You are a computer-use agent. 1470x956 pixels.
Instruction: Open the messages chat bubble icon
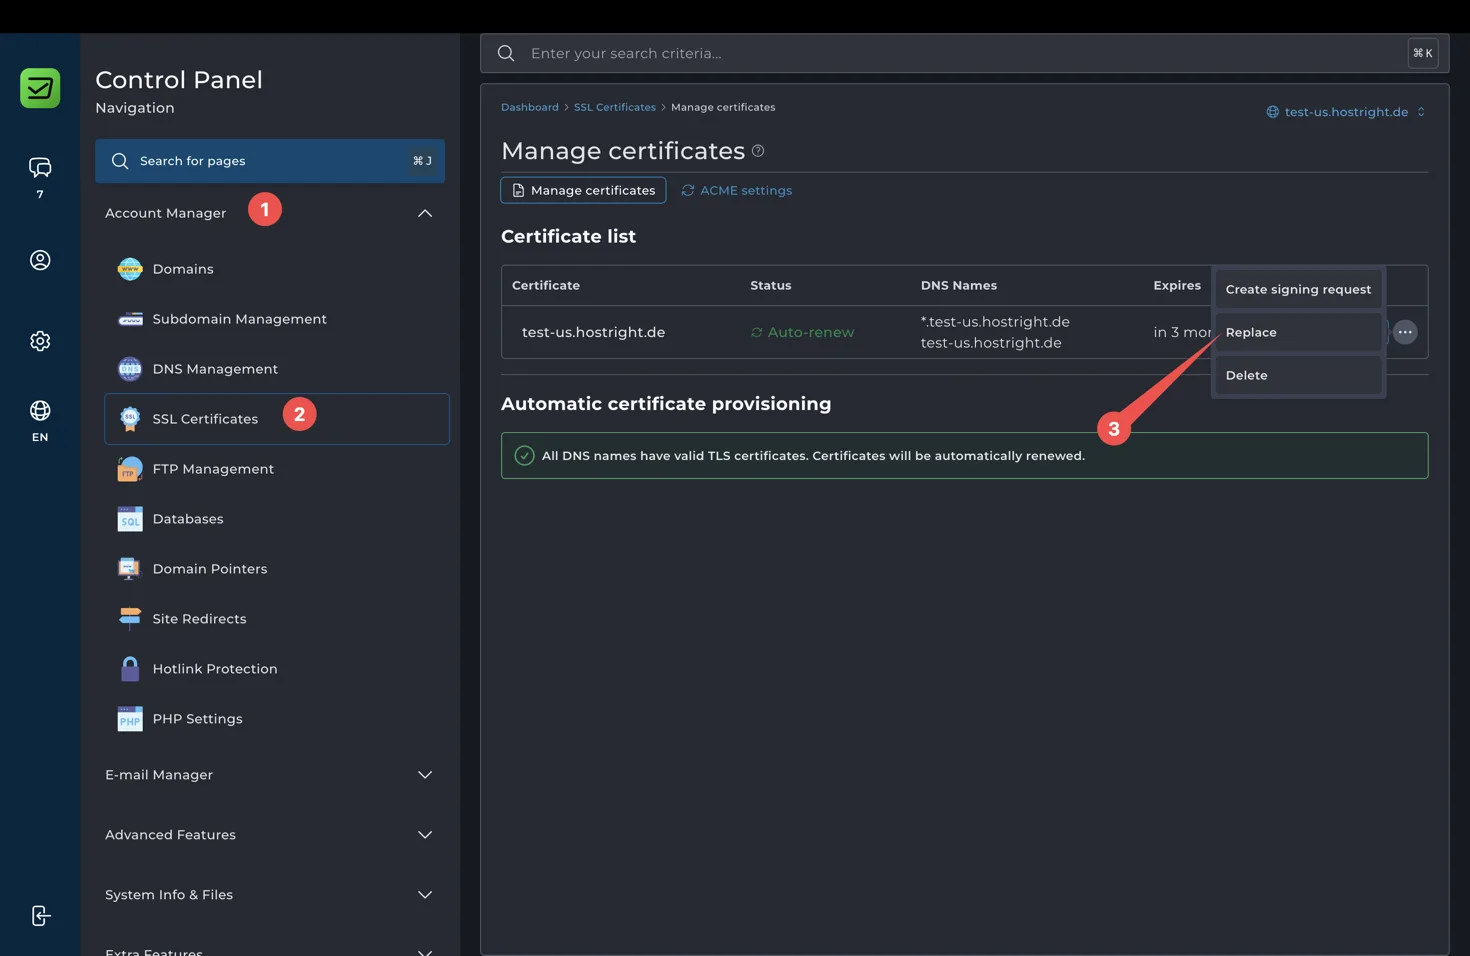pos(40,167)
